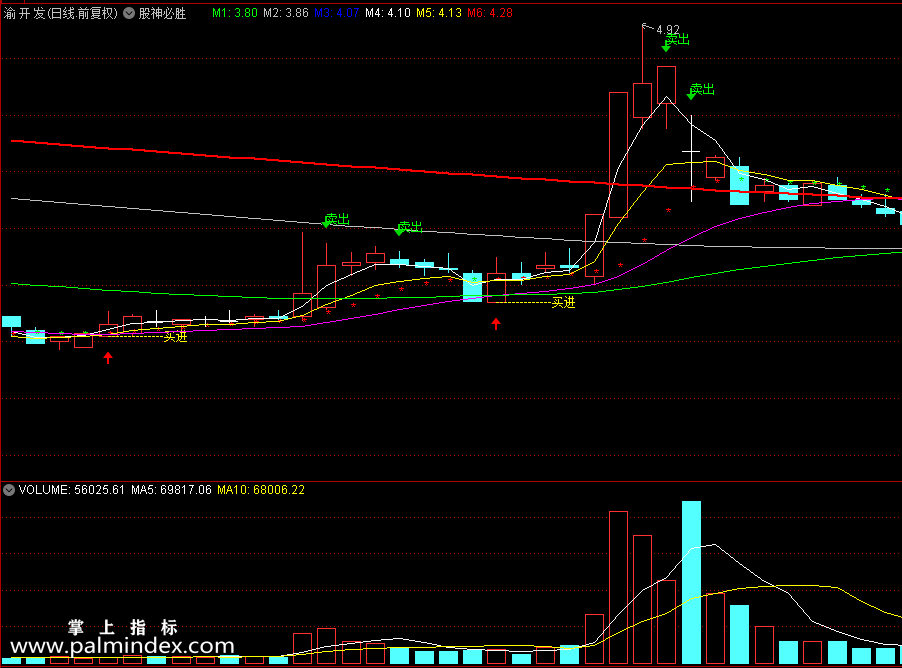This screenshot has height=668, width=902.
Task: Click the red up arrow under second buy signal
Action: (496, 324)
